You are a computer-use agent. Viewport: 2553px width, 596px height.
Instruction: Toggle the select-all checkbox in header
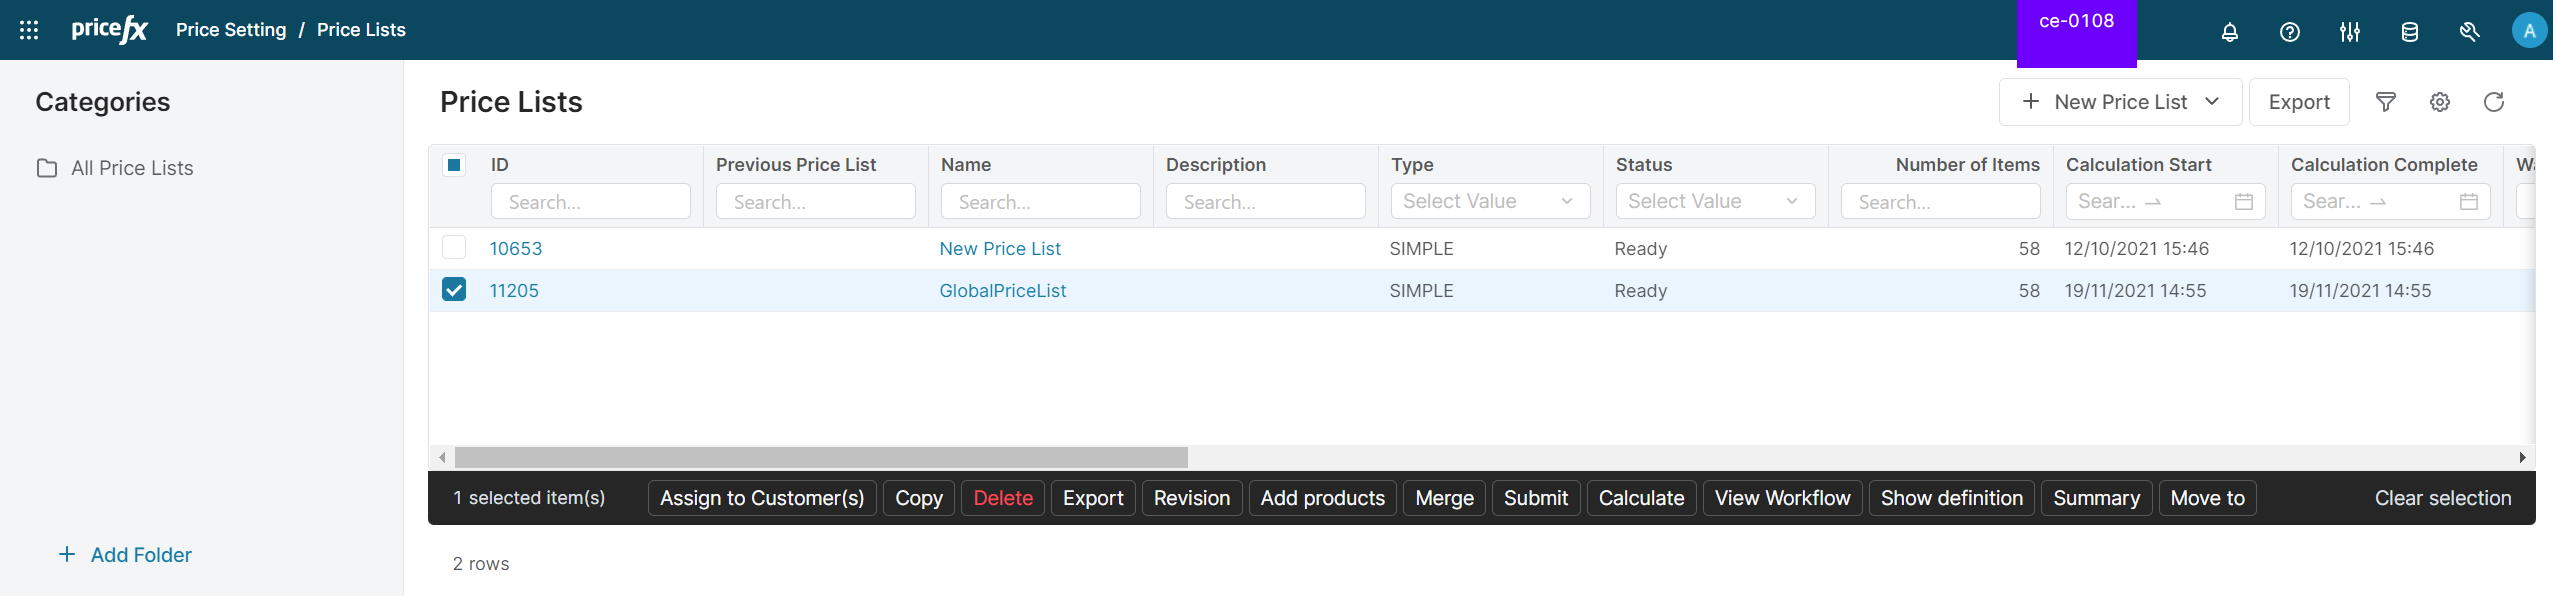coord(454,165)
